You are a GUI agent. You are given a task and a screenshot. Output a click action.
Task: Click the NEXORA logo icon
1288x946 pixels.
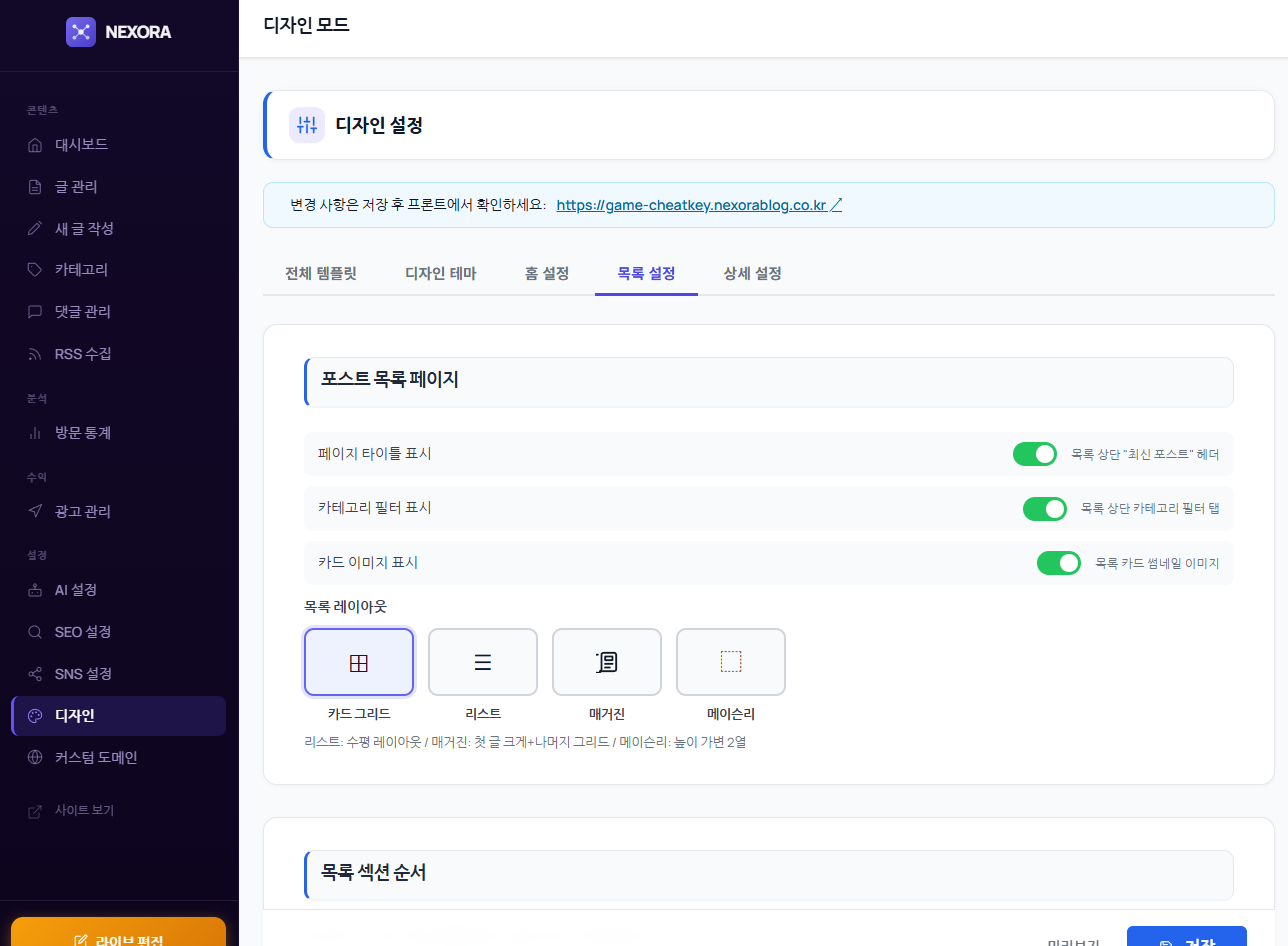coord(80,32)
